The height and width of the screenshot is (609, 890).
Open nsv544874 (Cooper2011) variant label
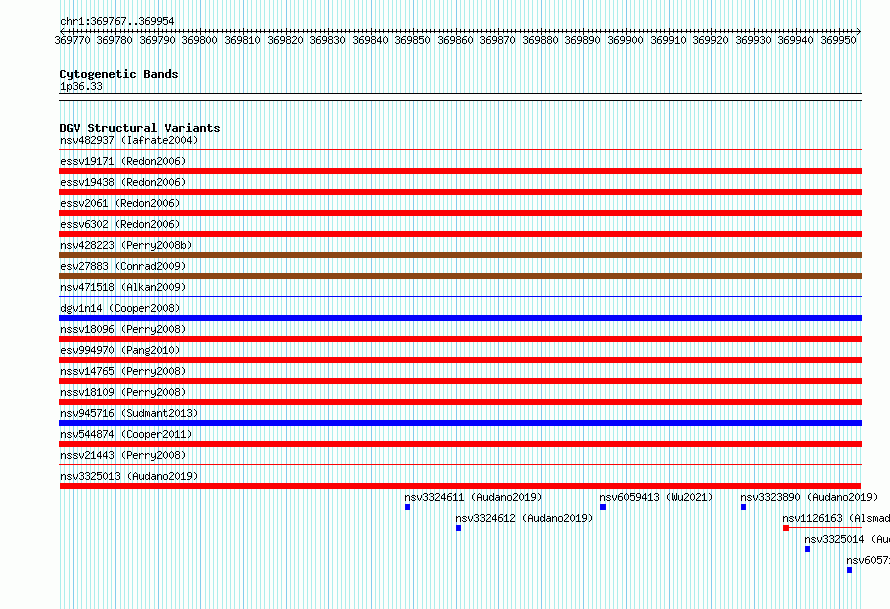126,434
